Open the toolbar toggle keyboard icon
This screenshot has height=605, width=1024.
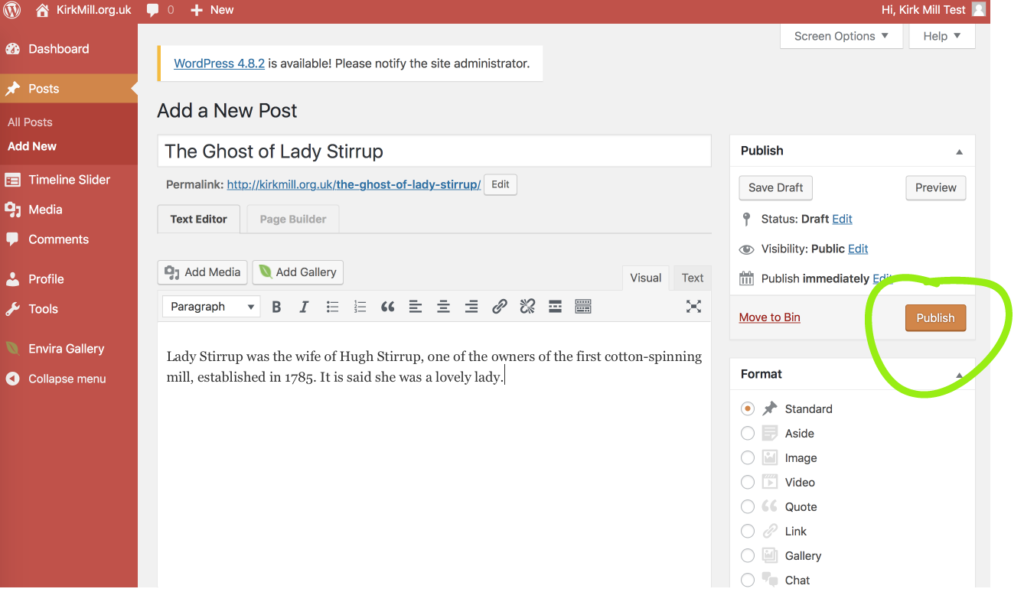[x=583, y=307]
